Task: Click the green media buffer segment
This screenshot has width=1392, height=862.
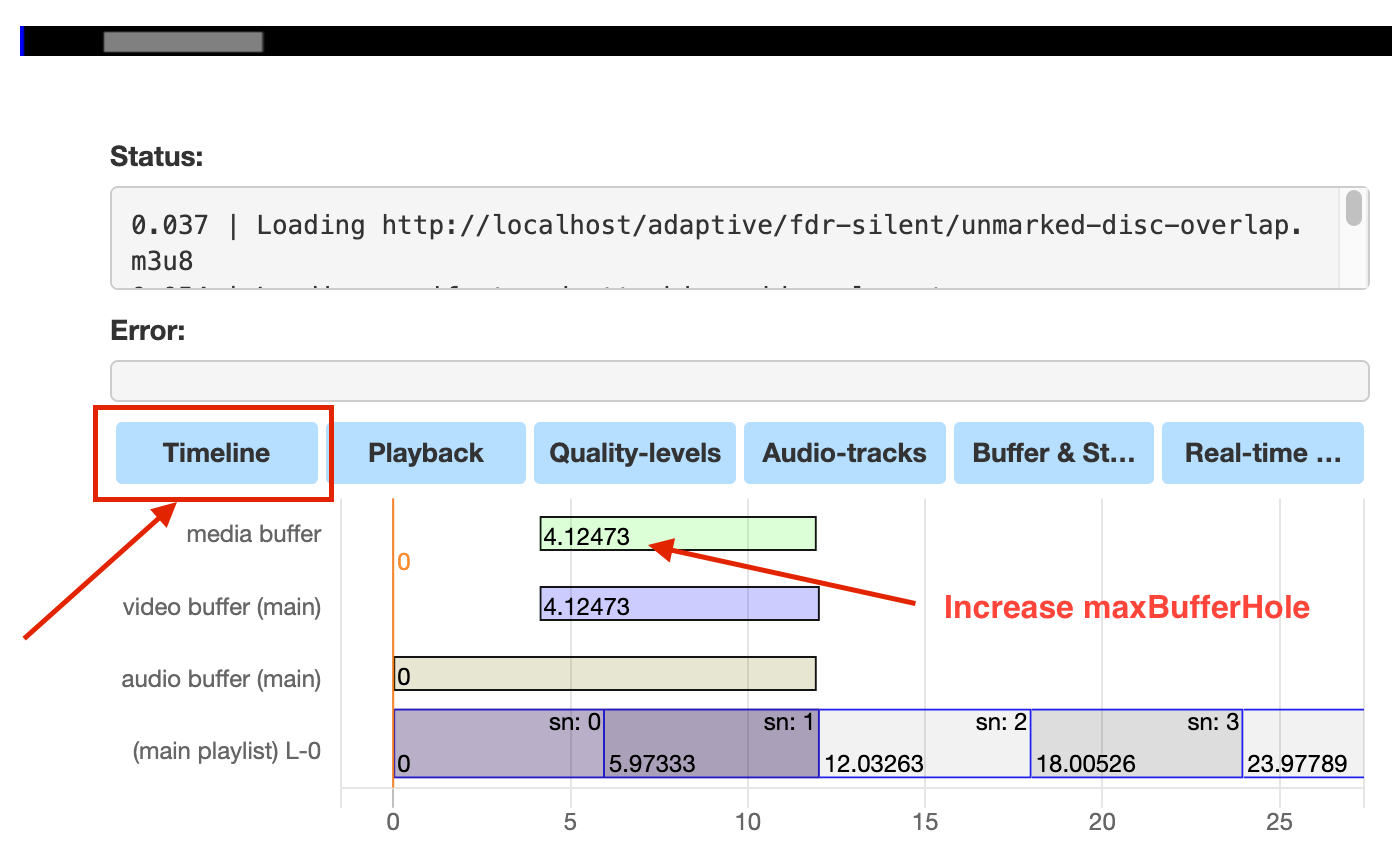Action: click(x=676, y=533)
